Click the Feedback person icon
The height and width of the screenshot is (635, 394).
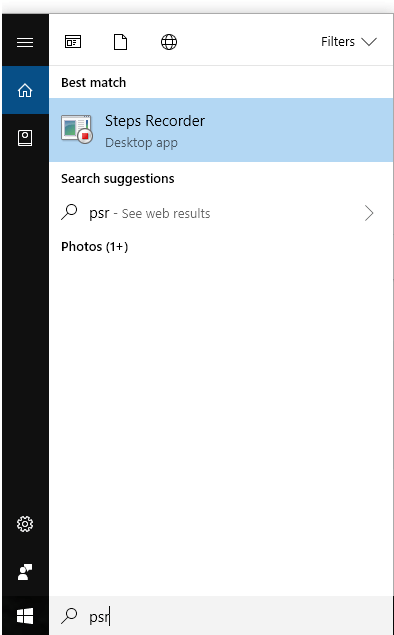(x=25, y=572)
